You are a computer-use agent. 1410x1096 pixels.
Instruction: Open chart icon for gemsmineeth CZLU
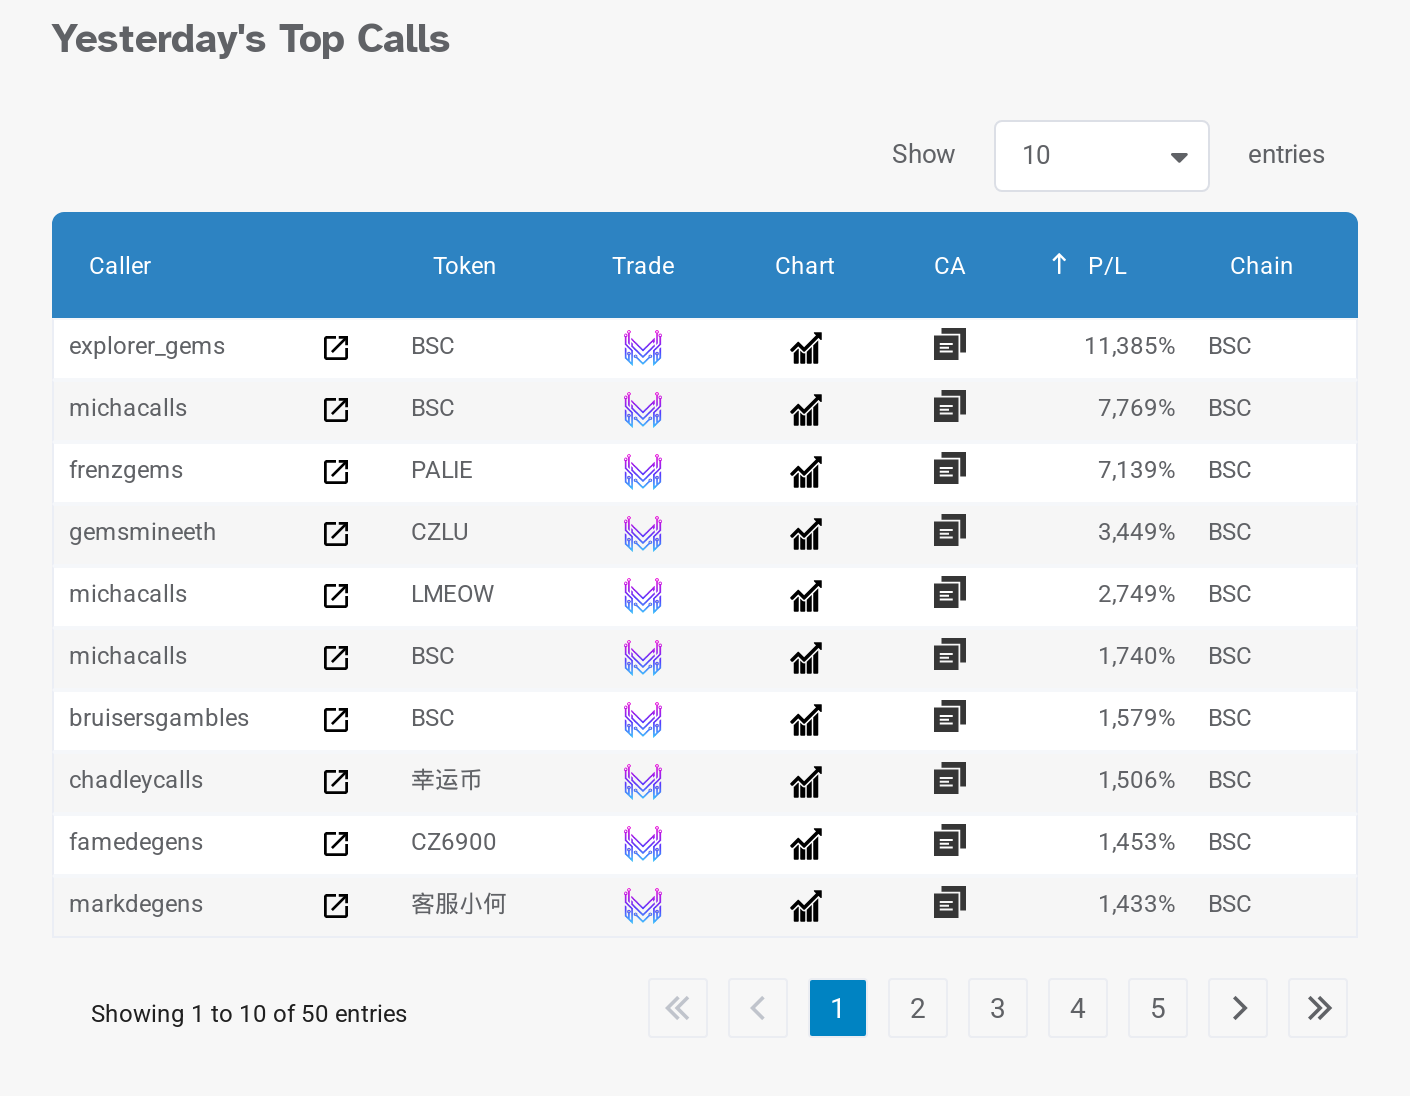(x=805, y=534)
